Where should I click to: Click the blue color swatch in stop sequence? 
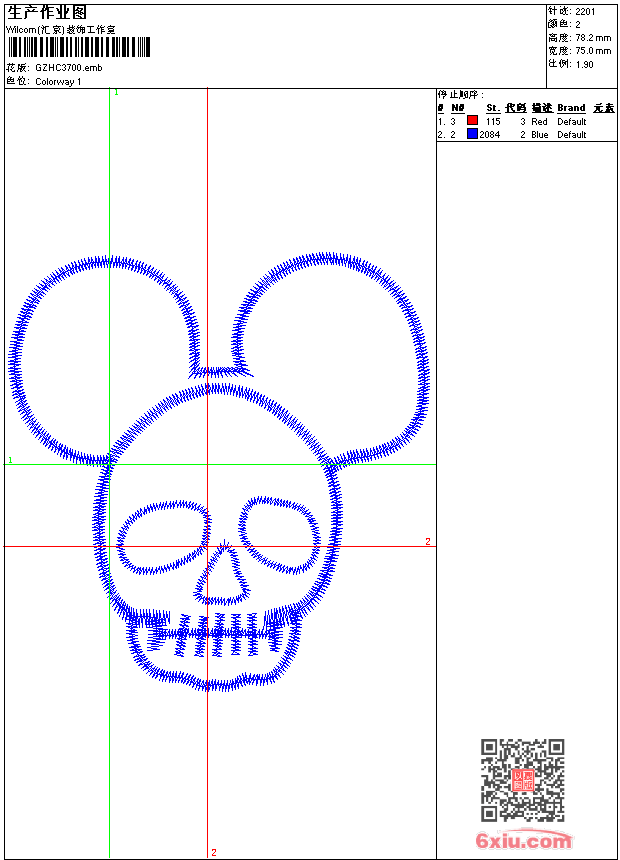tap(472, 134)
